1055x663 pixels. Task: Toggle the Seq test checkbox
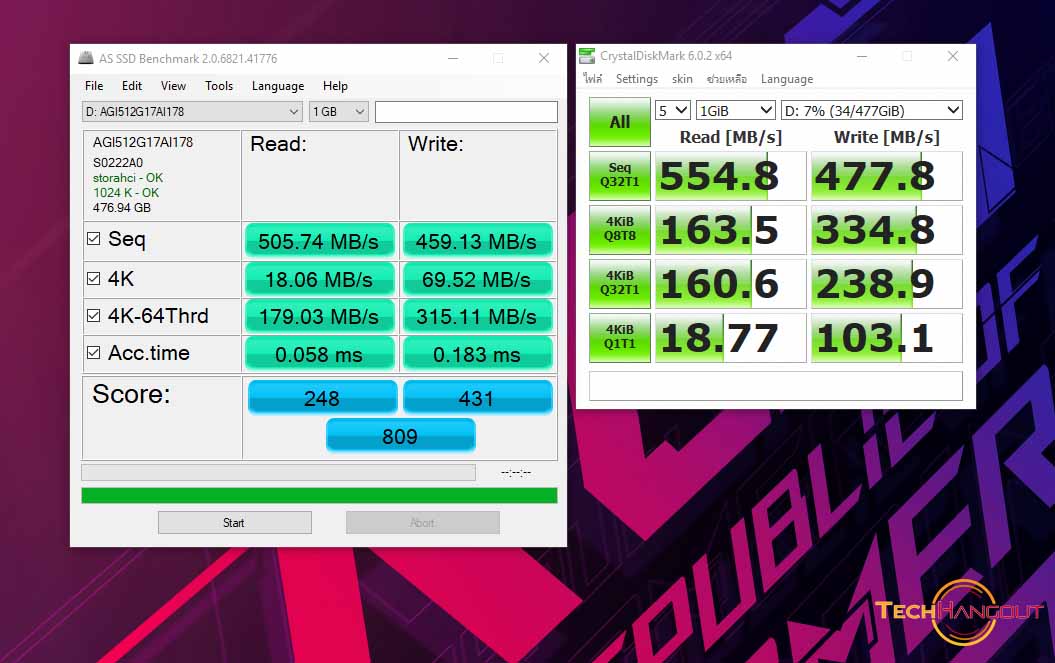coord(94,239)
